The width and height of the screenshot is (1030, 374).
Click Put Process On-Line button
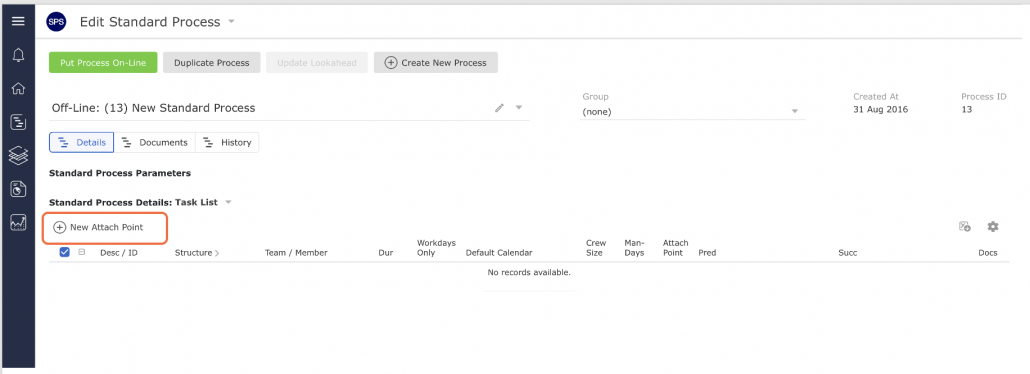point(103,62)
